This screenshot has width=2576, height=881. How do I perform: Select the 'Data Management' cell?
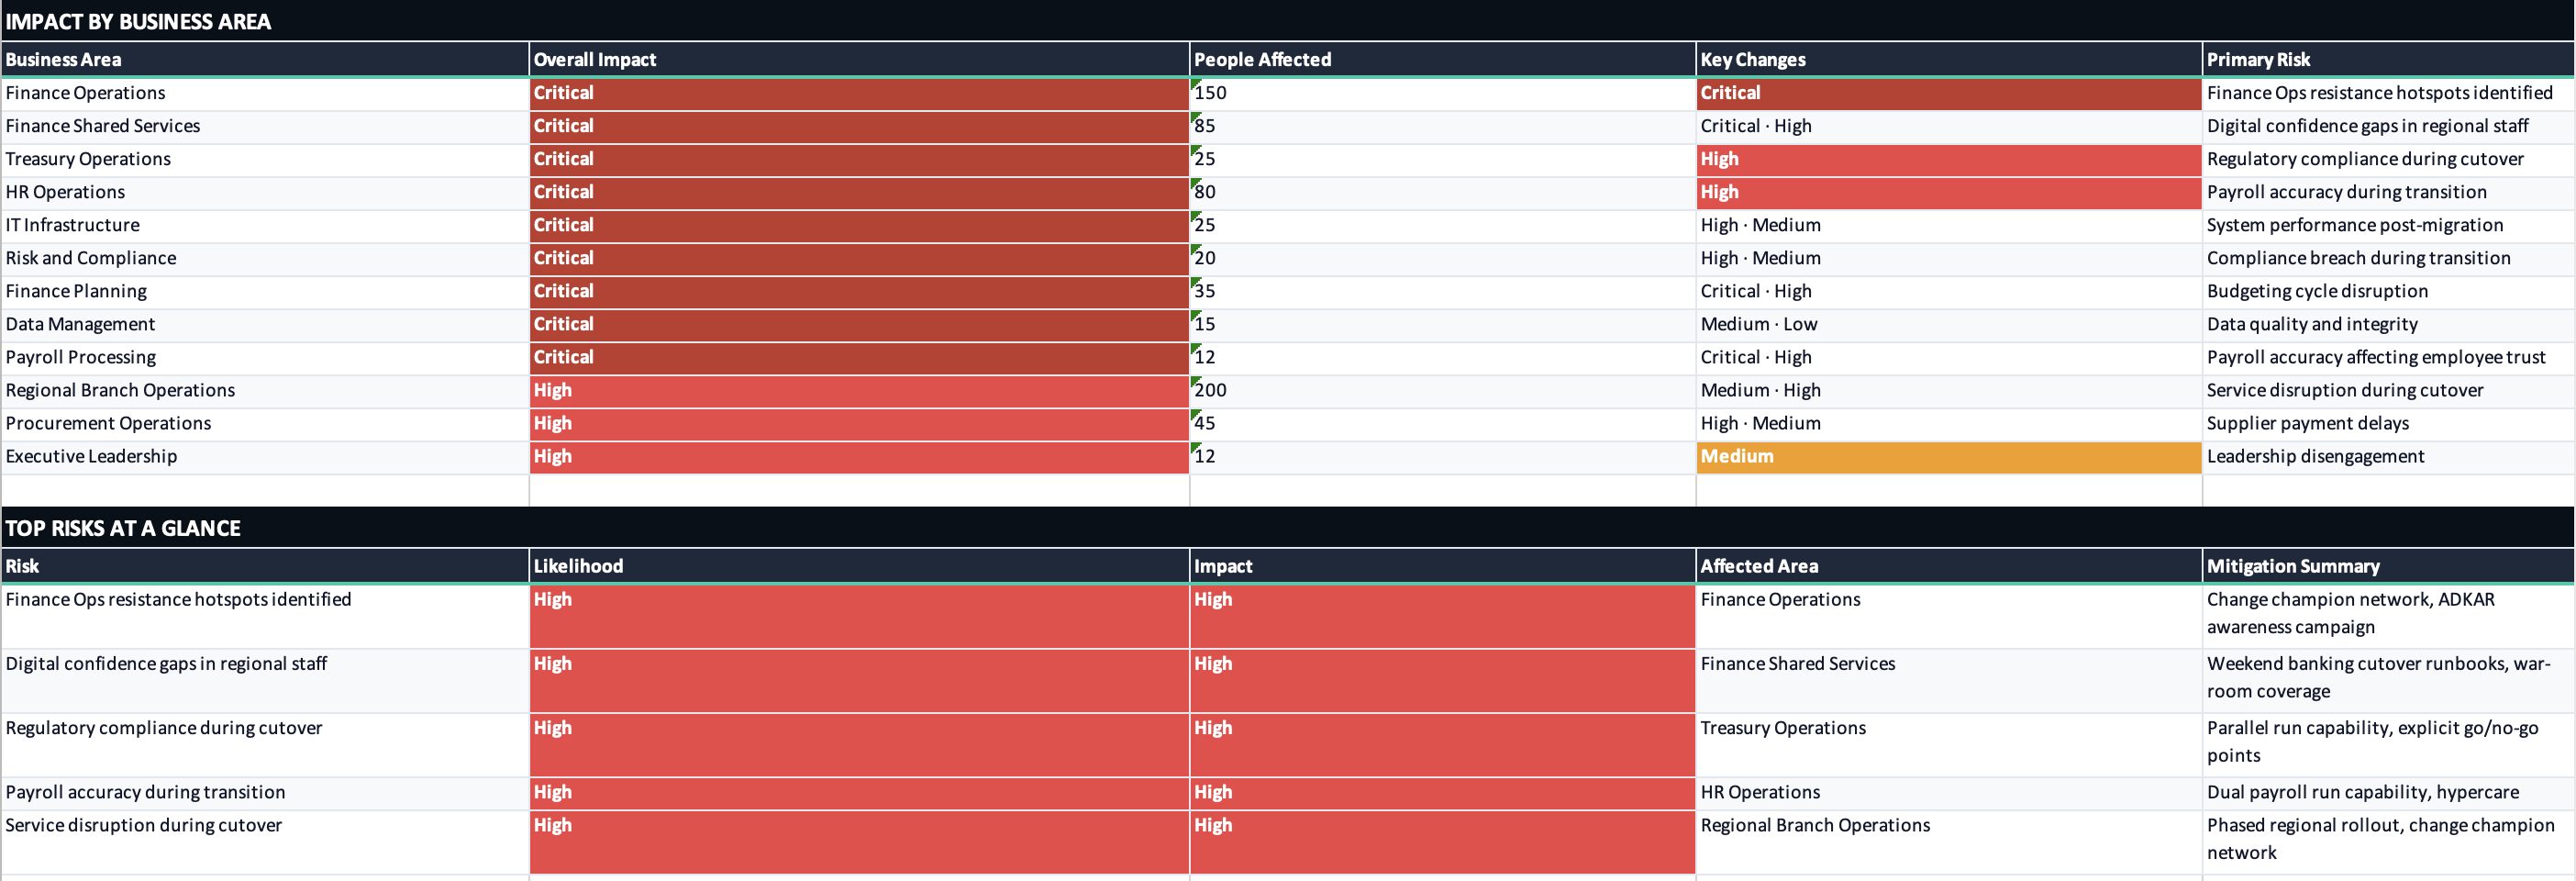264,324
